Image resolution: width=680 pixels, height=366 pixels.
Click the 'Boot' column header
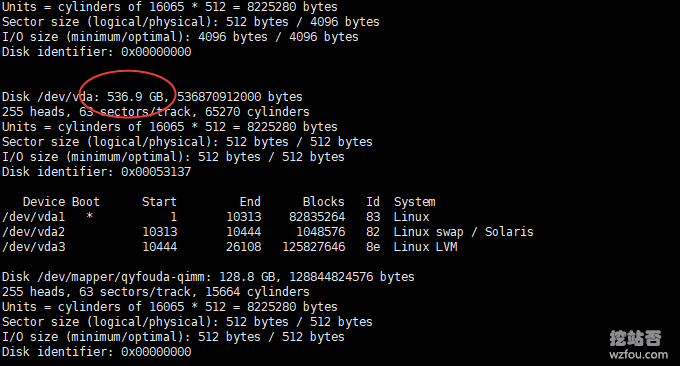pos(85,202)
